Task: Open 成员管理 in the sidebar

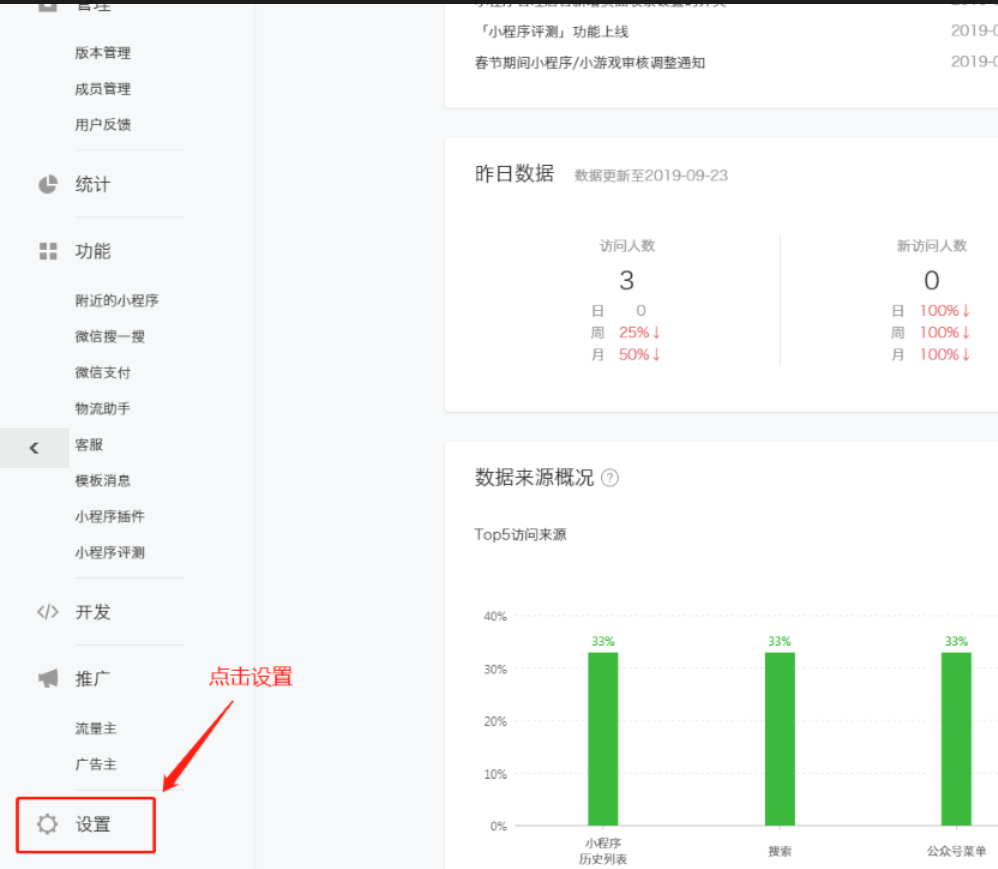Action: (103, 89)
